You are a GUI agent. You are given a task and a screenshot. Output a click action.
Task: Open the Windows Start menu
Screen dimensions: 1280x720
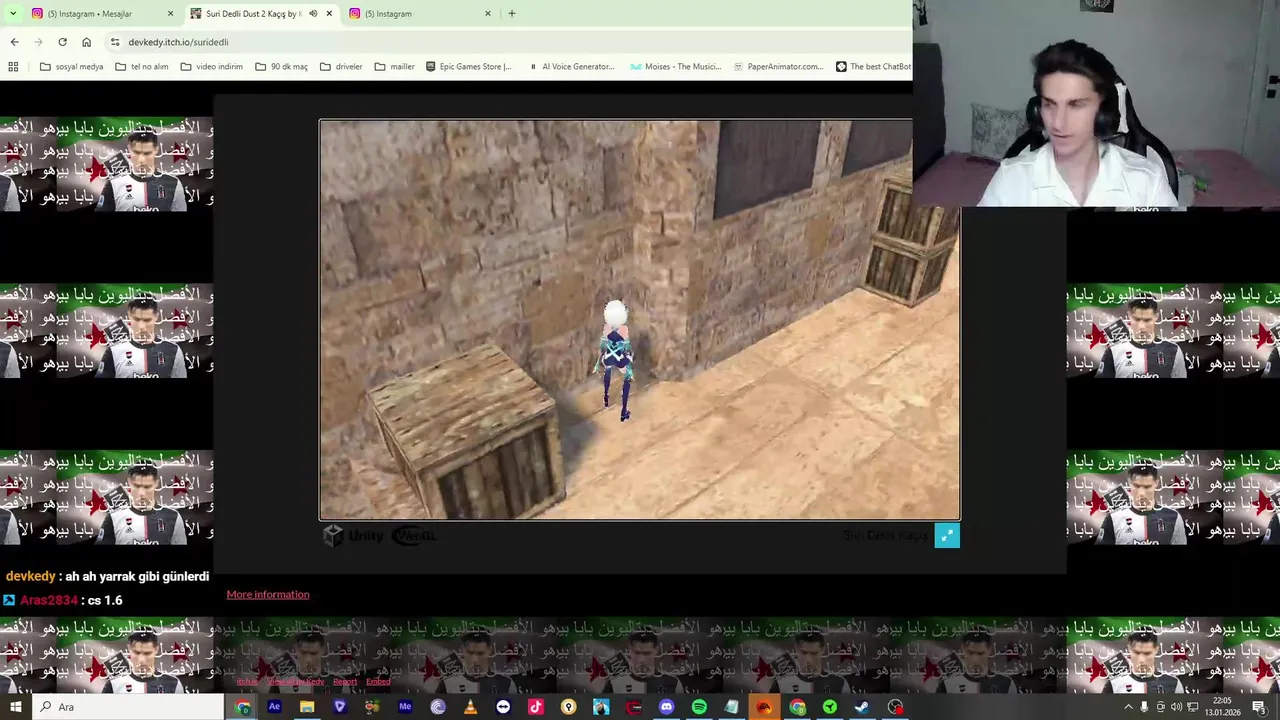click(x=15, y=707)
